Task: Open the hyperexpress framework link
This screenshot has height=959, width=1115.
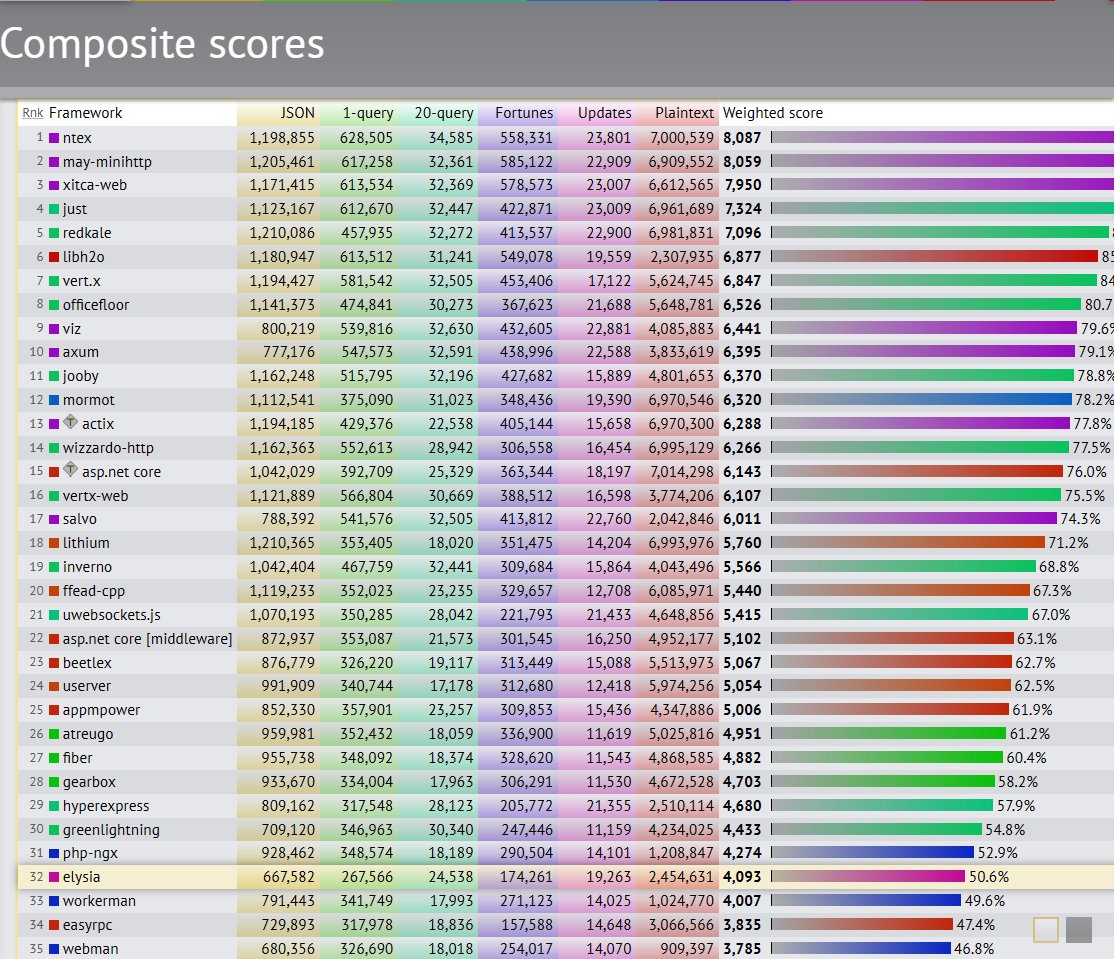Action: pyautogui.click(x=106, y=806)
